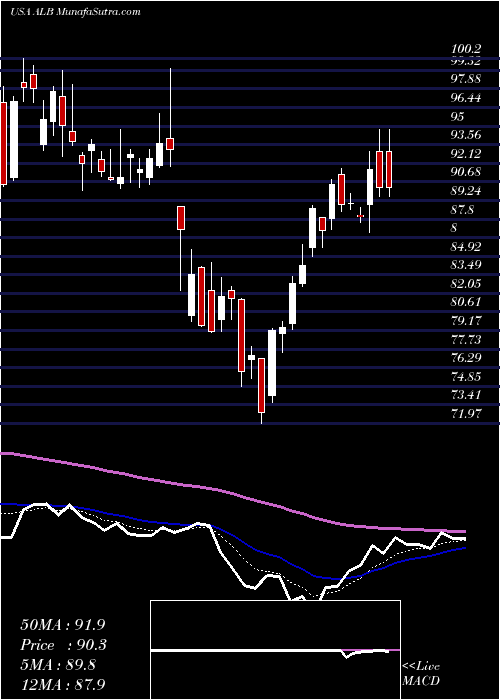Click the lowest red candle near 71.97
This screenshot has width=500, height=700.
(x=261, y=385)
